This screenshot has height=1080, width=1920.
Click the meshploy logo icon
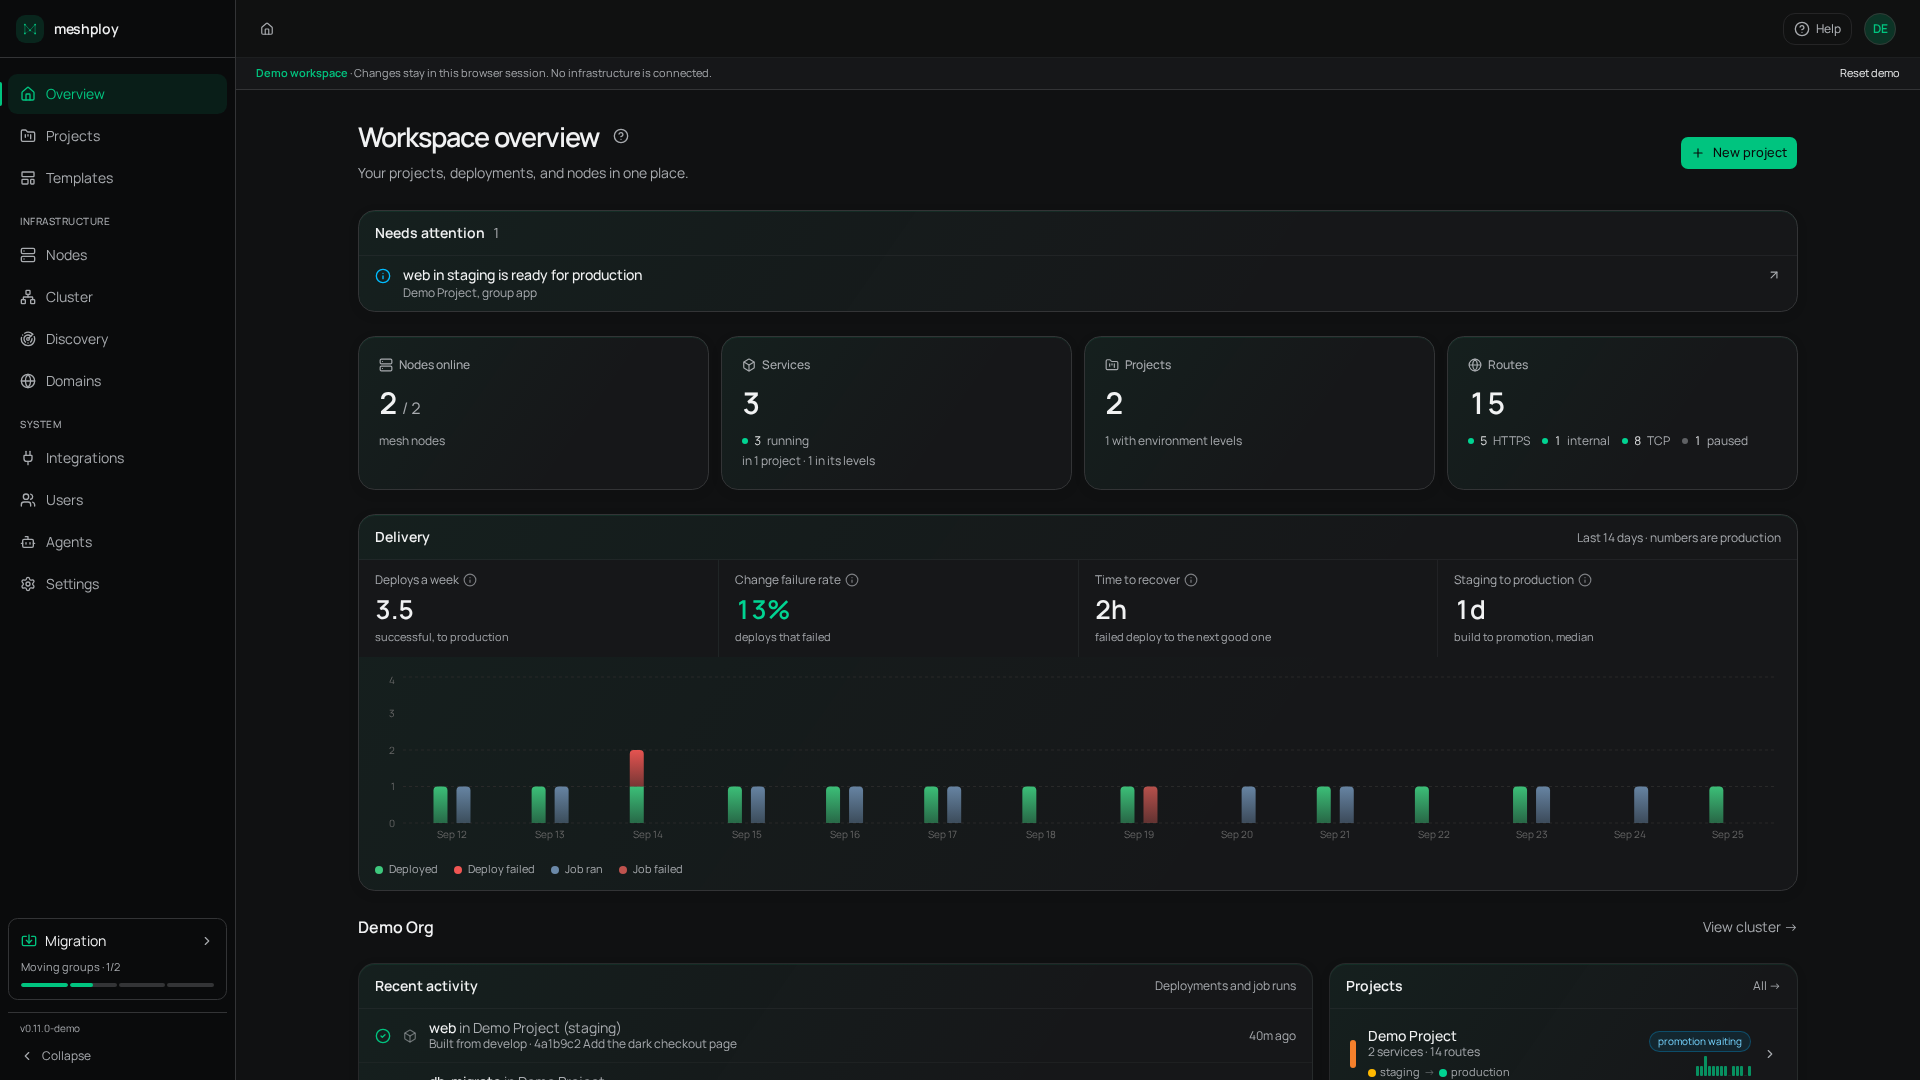[x=30, y=29]
